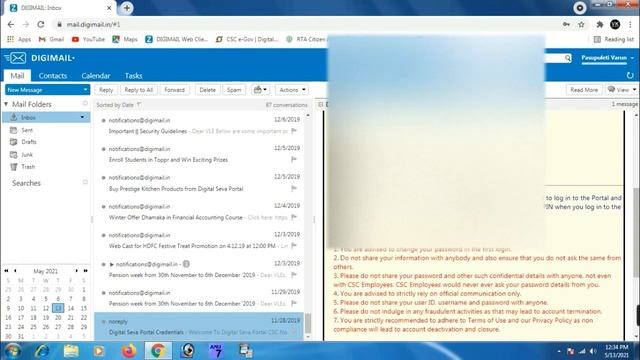The width and height of the screenshot is (640, 360).
Task: Open YouTube bookmark
Action: point(88,39)
